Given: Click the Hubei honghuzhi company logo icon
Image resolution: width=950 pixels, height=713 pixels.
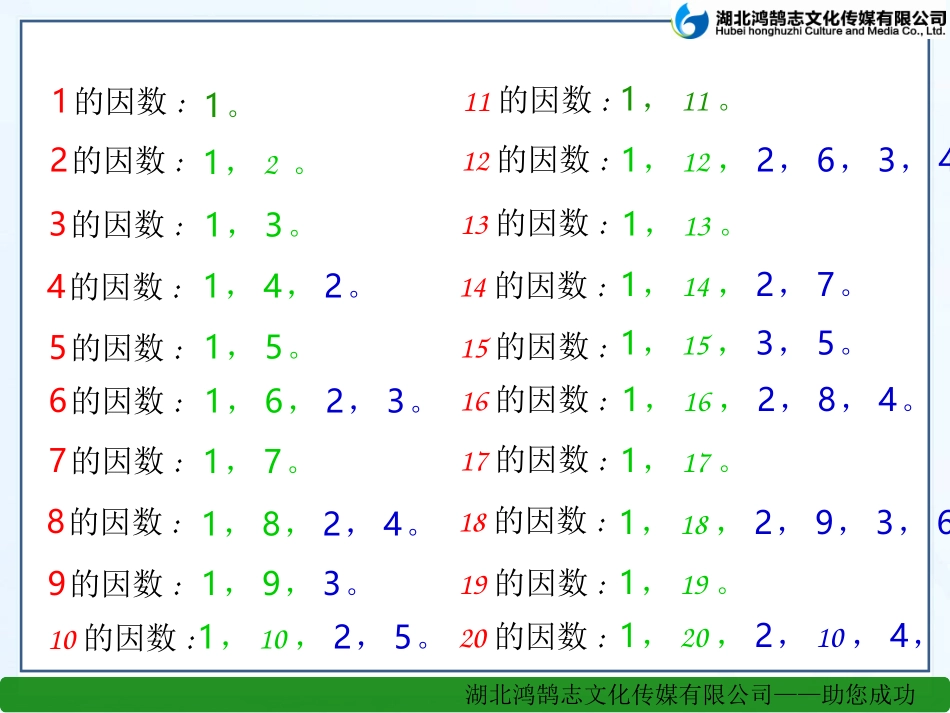Looking at the screenshot, I should [x=691, y=21].
